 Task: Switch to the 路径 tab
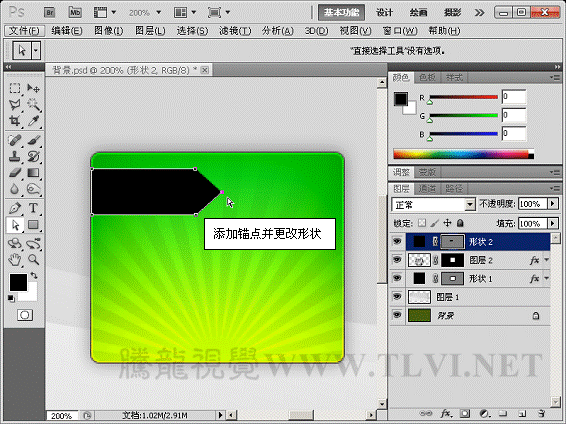coord(454,188)
